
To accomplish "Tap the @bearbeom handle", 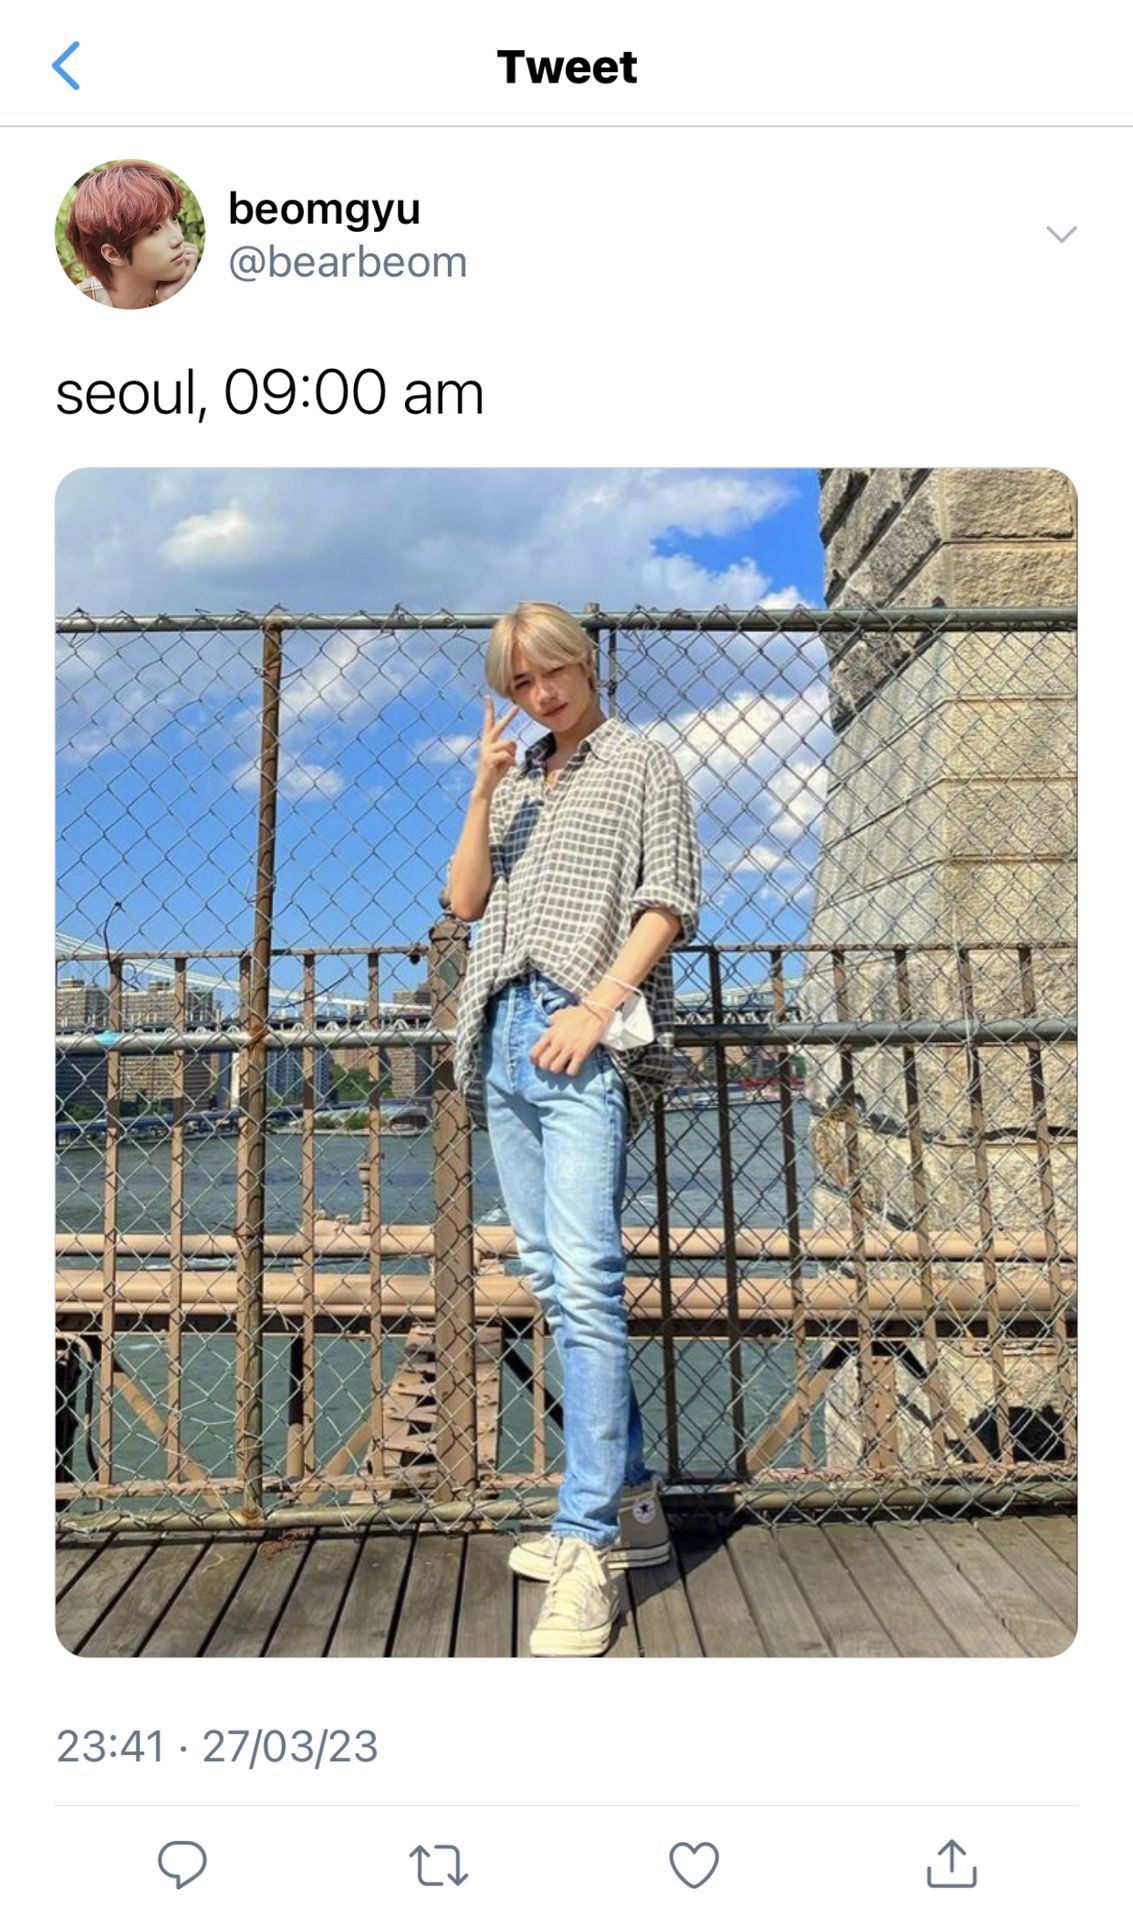I will 348,262.
